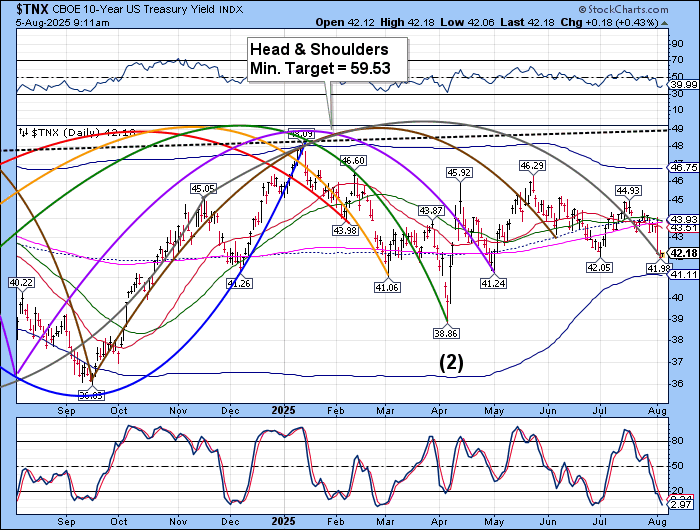Select the 45.92 price label
The height and width of the screenshot is (530, 700).
[459, 173]
